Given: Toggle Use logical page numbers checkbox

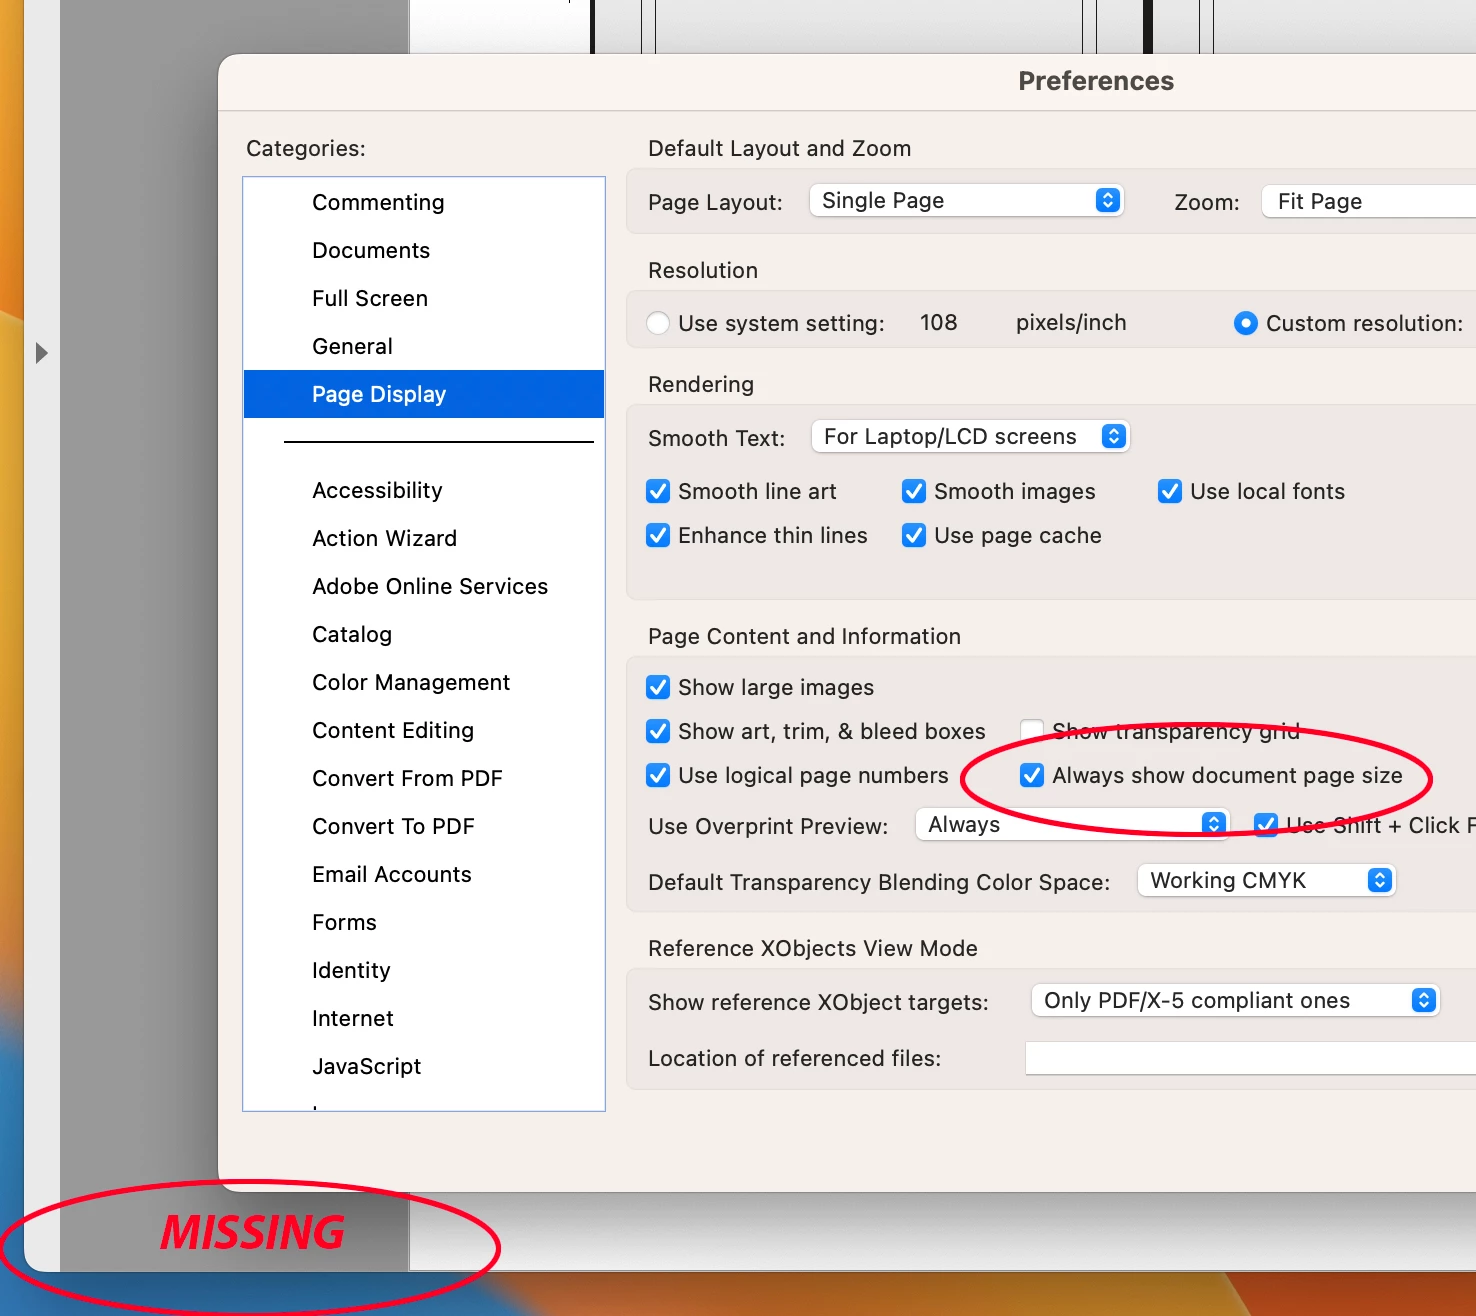Looking at the screenshot, I should 658,775.
